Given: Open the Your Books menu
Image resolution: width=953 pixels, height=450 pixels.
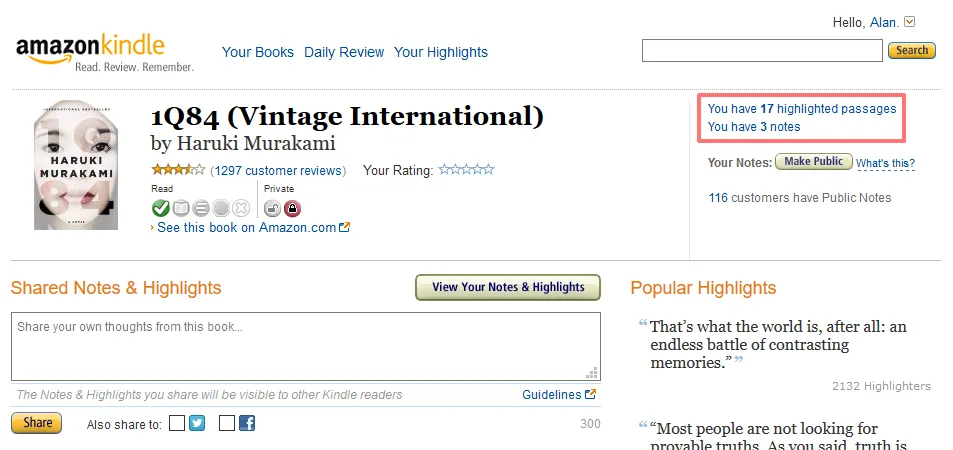Looking at the screenshot, I should tap(258, 52).
